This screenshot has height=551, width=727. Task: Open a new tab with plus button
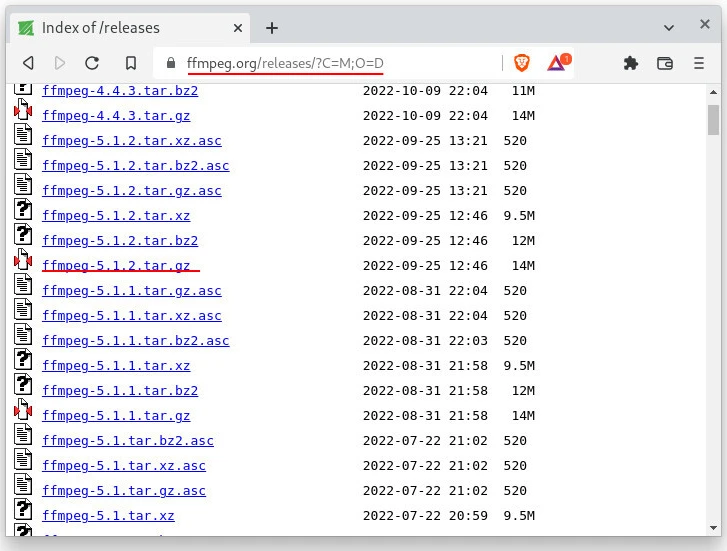tap(272, 27)
